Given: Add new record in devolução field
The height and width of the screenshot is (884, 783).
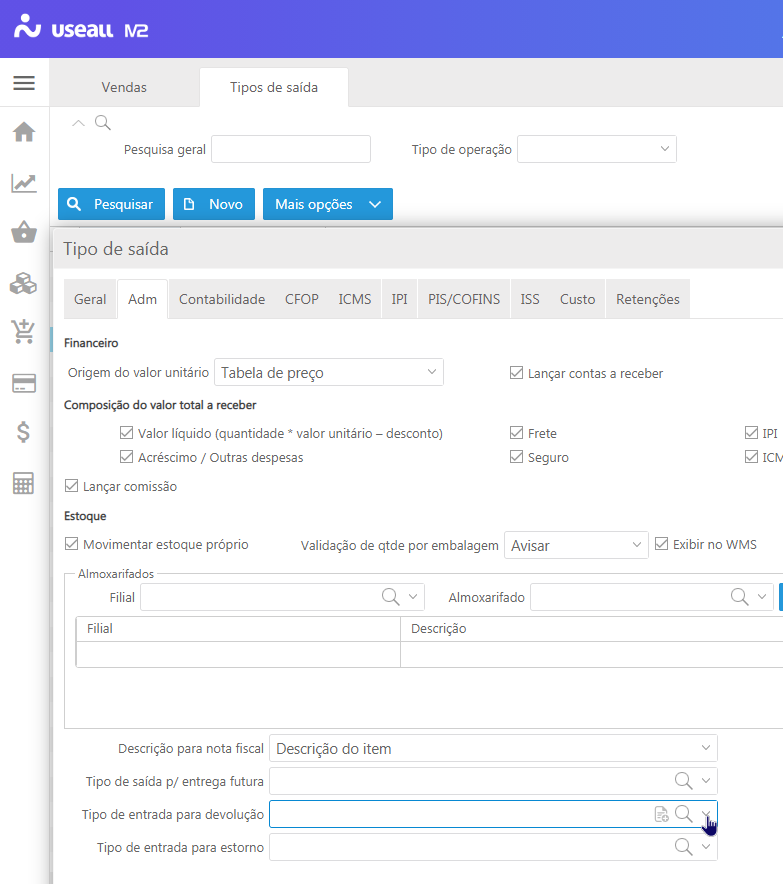Looking at the screenshot, I should coord(661,814).
